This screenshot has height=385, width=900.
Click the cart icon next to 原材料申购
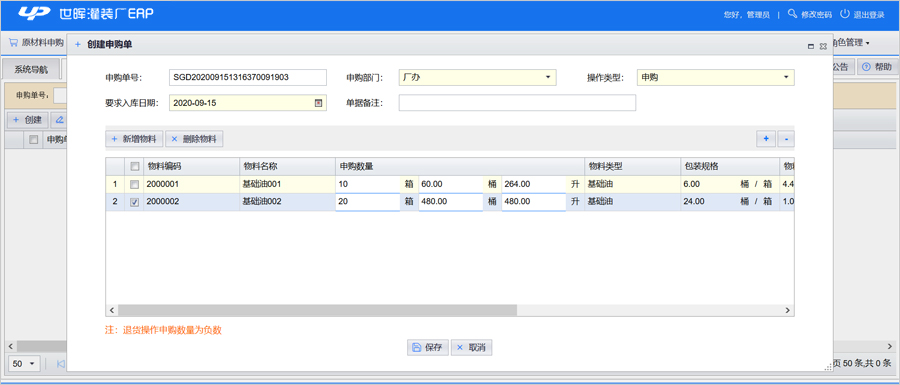(13, 42)
